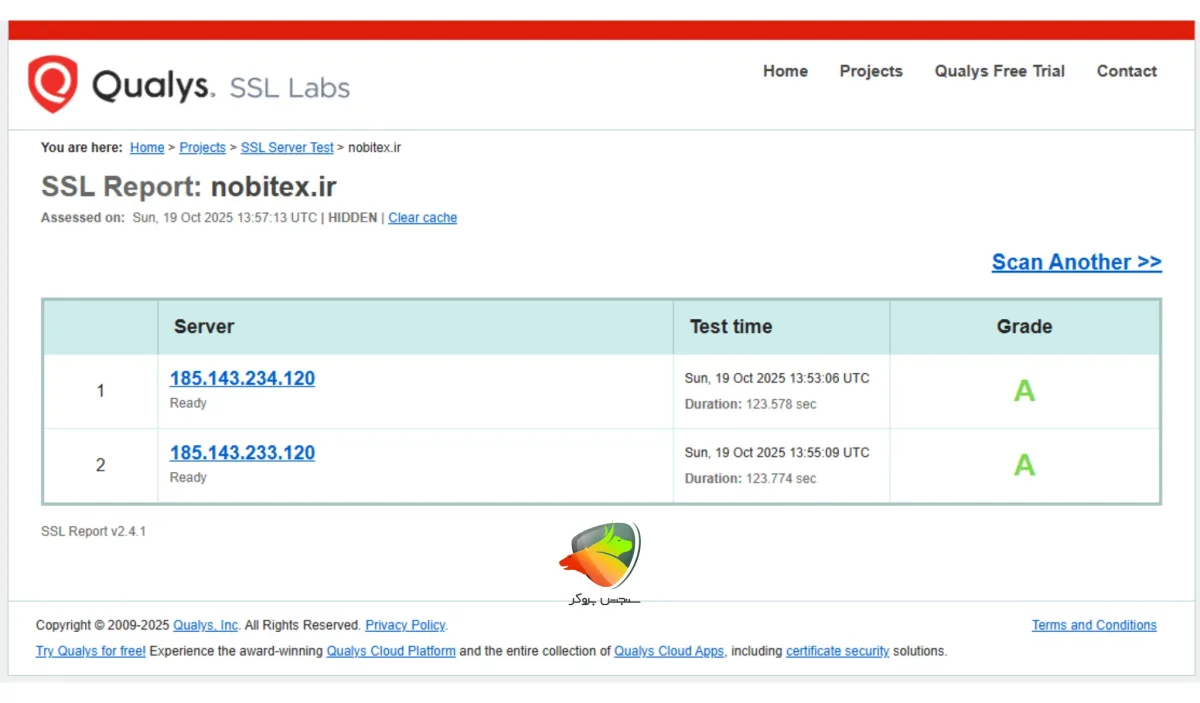
Task: Open server 185.143.233.120 report
Action: coord(242,452)
